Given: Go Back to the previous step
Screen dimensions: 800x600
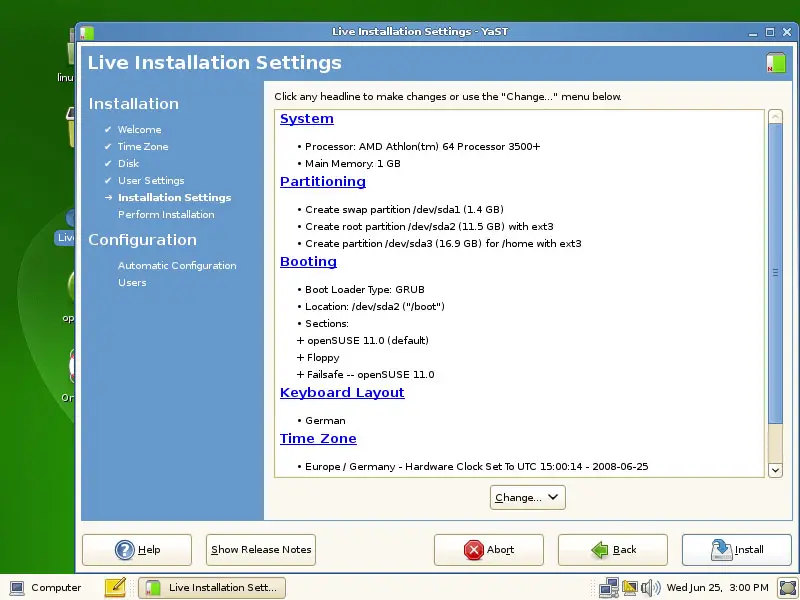Looking at the screenshot, I should tap(613, 549).
